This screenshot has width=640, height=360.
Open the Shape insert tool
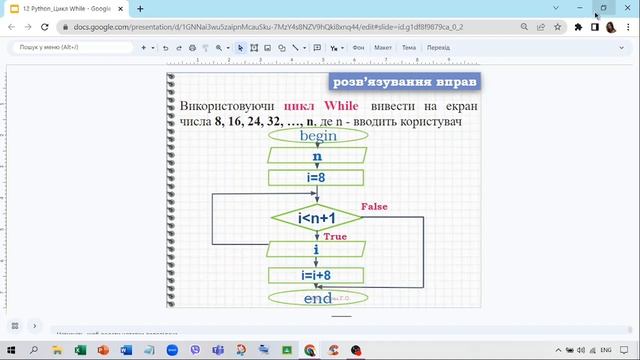(x=282, y=48)
